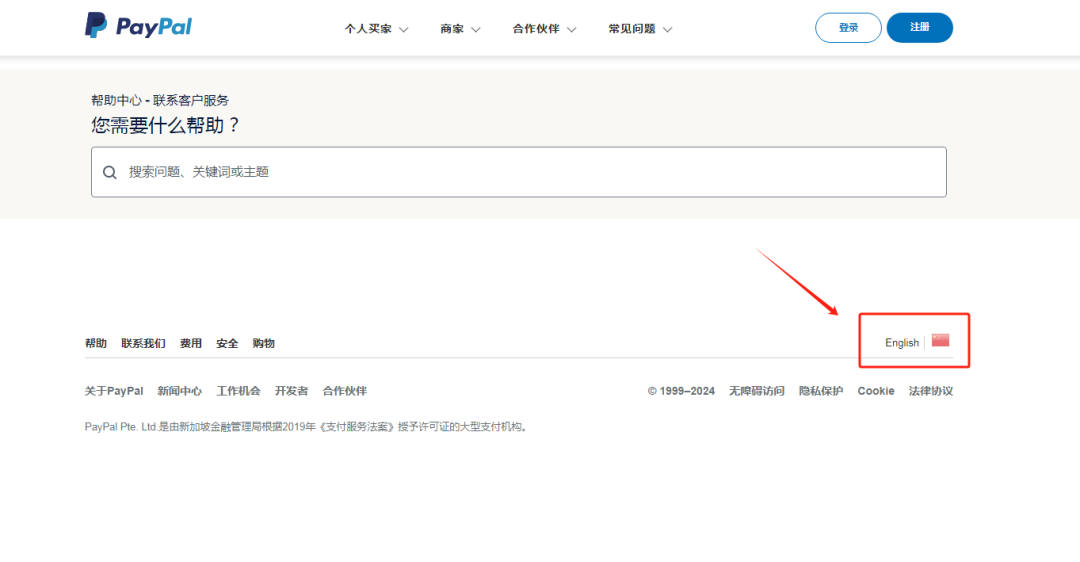
Task: Open the 帮助 footer link
Action: tap(96, 343)
